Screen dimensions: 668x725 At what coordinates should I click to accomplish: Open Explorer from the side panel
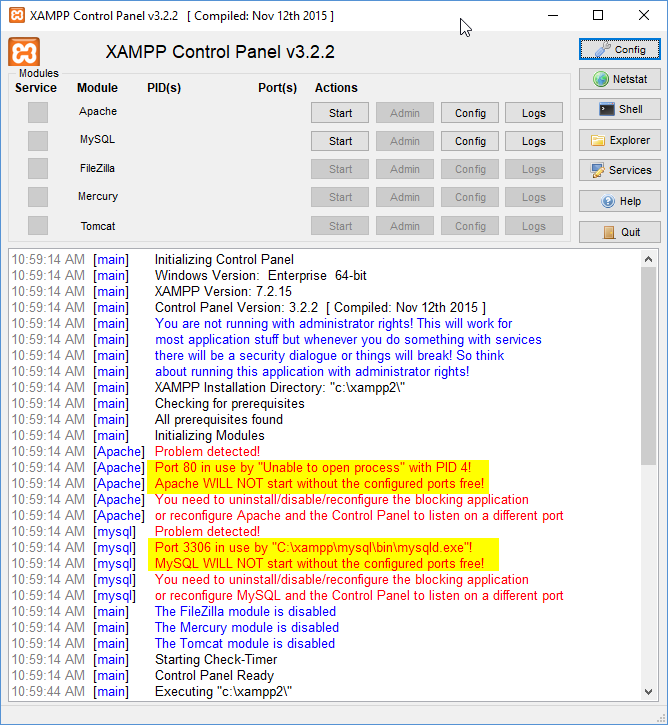coord(619,140)
